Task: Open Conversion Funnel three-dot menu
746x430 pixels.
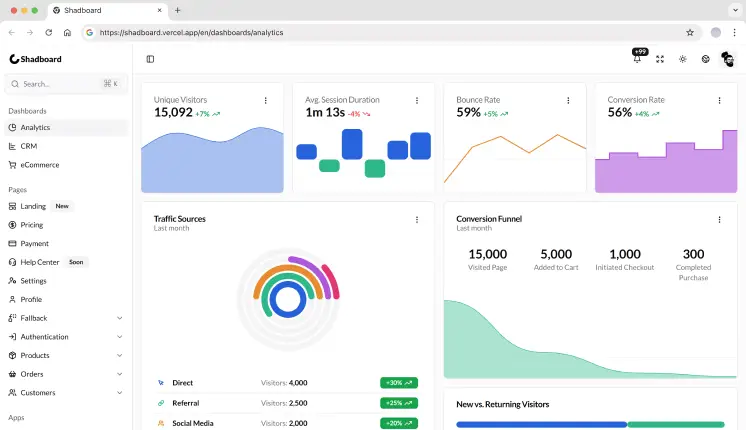Action: coord(719,220)
